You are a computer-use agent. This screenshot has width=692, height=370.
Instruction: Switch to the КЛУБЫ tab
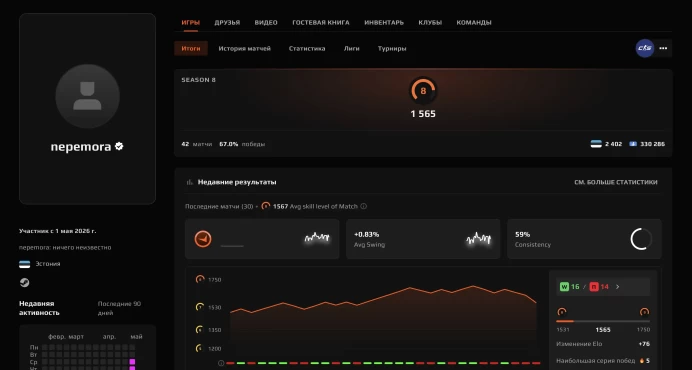tap(430, 23)
